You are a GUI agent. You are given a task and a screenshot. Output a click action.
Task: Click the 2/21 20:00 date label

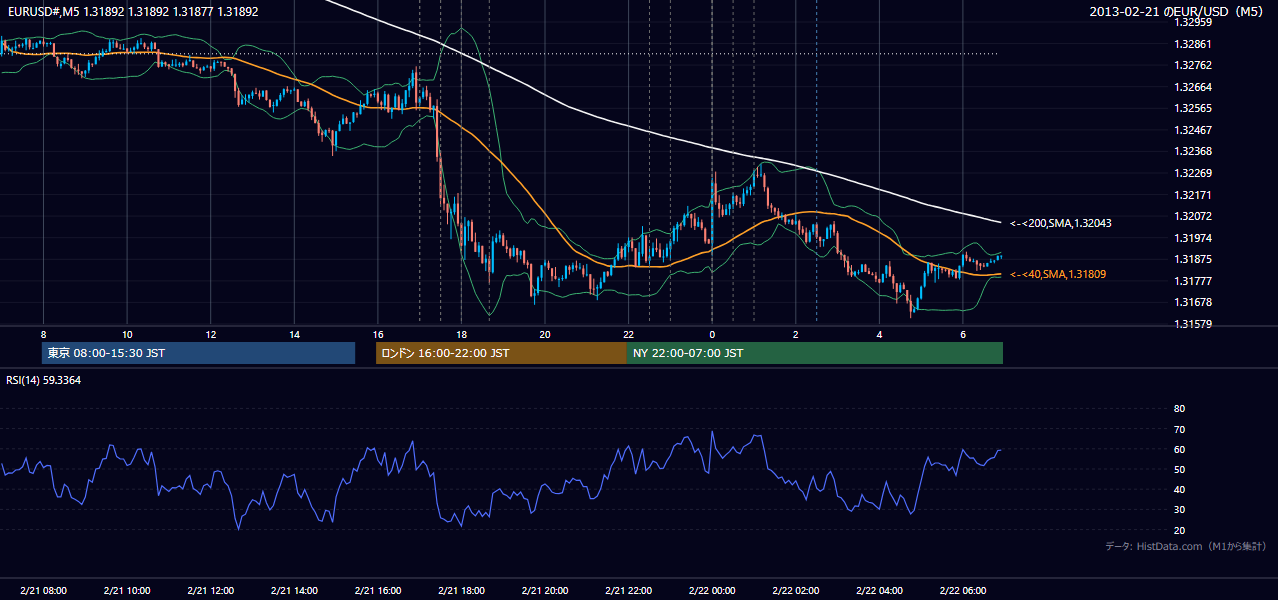click(545, 591)
